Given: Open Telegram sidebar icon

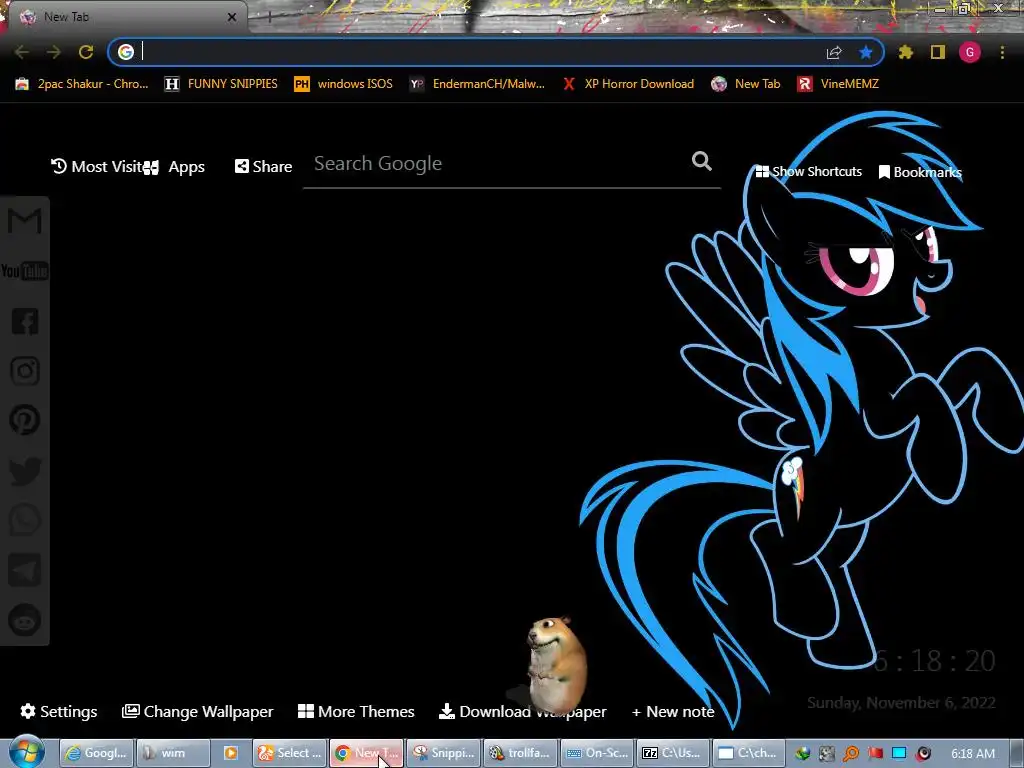Looking at the screenshot, I should [x=25, y=570].
